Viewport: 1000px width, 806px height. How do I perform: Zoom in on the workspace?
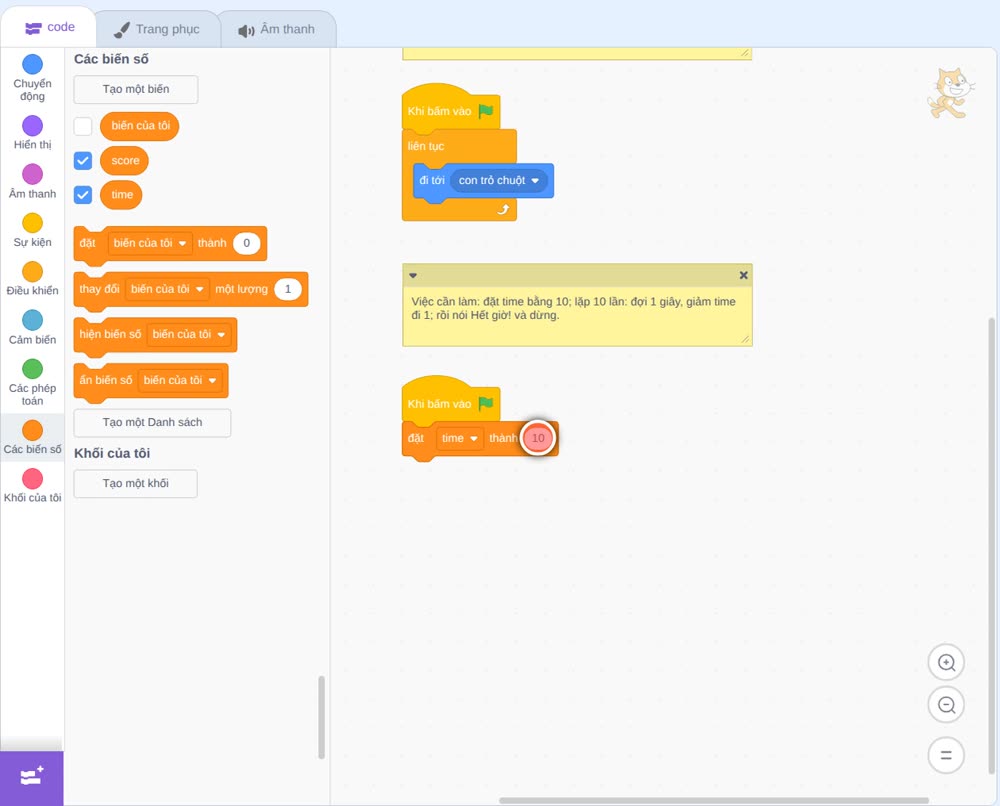[x=946, y=663]
